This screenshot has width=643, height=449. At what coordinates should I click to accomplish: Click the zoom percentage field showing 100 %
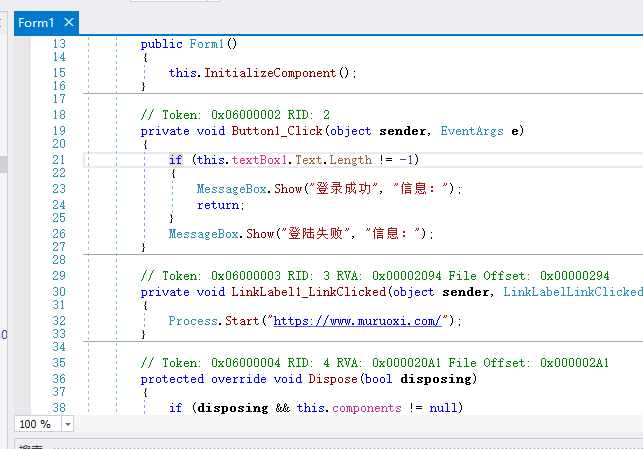[x=38, y=424]
